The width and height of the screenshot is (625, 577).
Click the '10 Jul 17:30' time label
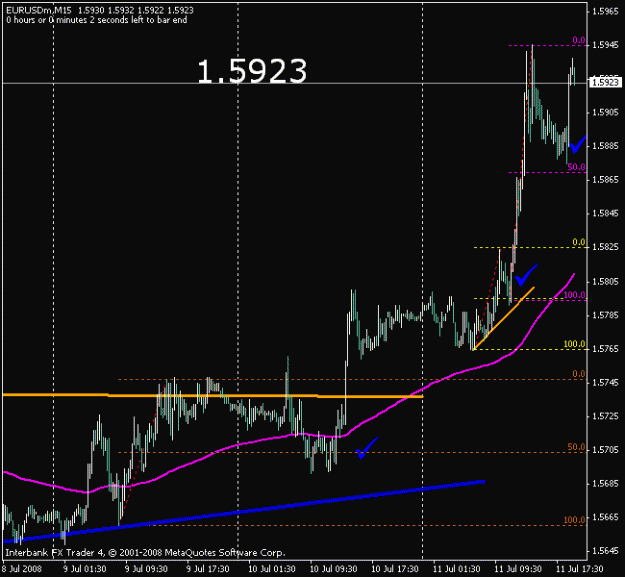[x=395, y=569]
